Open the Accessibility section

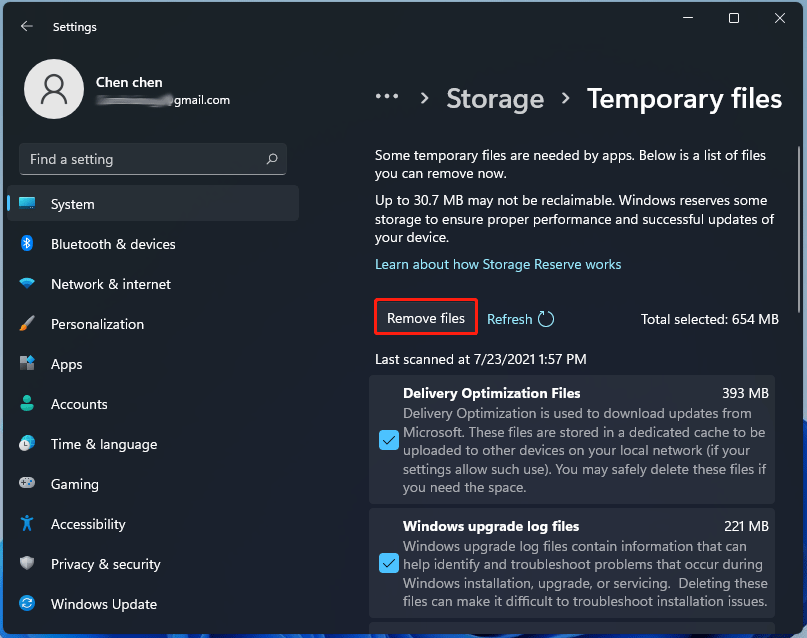click(88, 524)
